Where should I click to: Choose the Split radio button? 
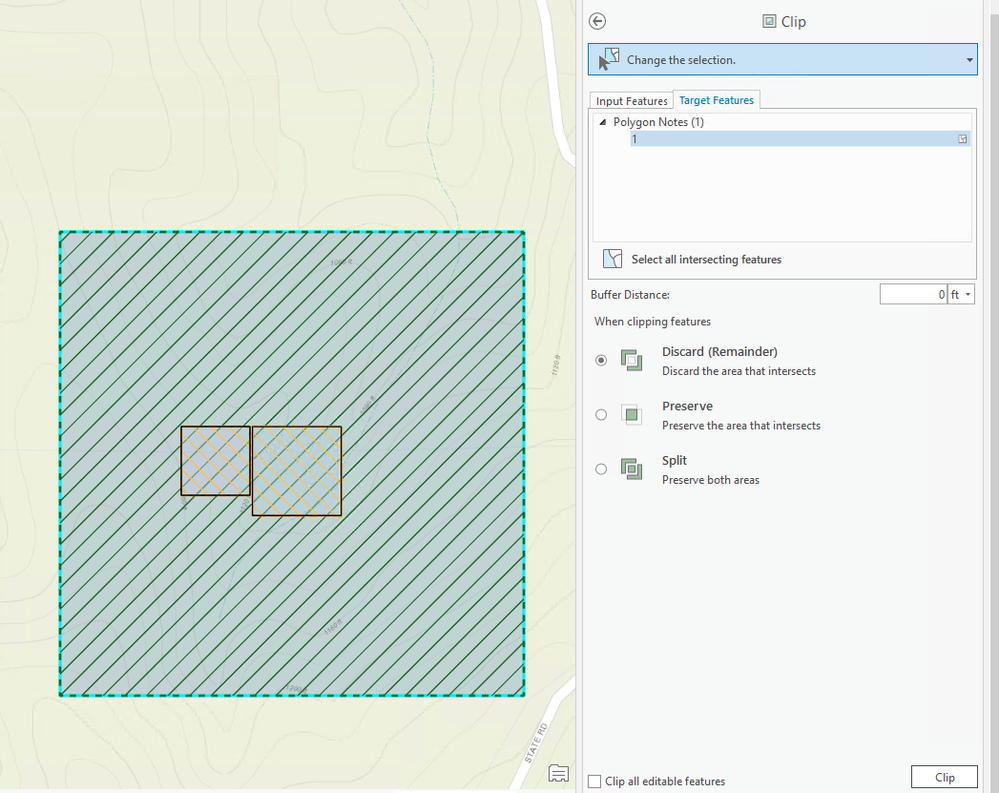601,469
